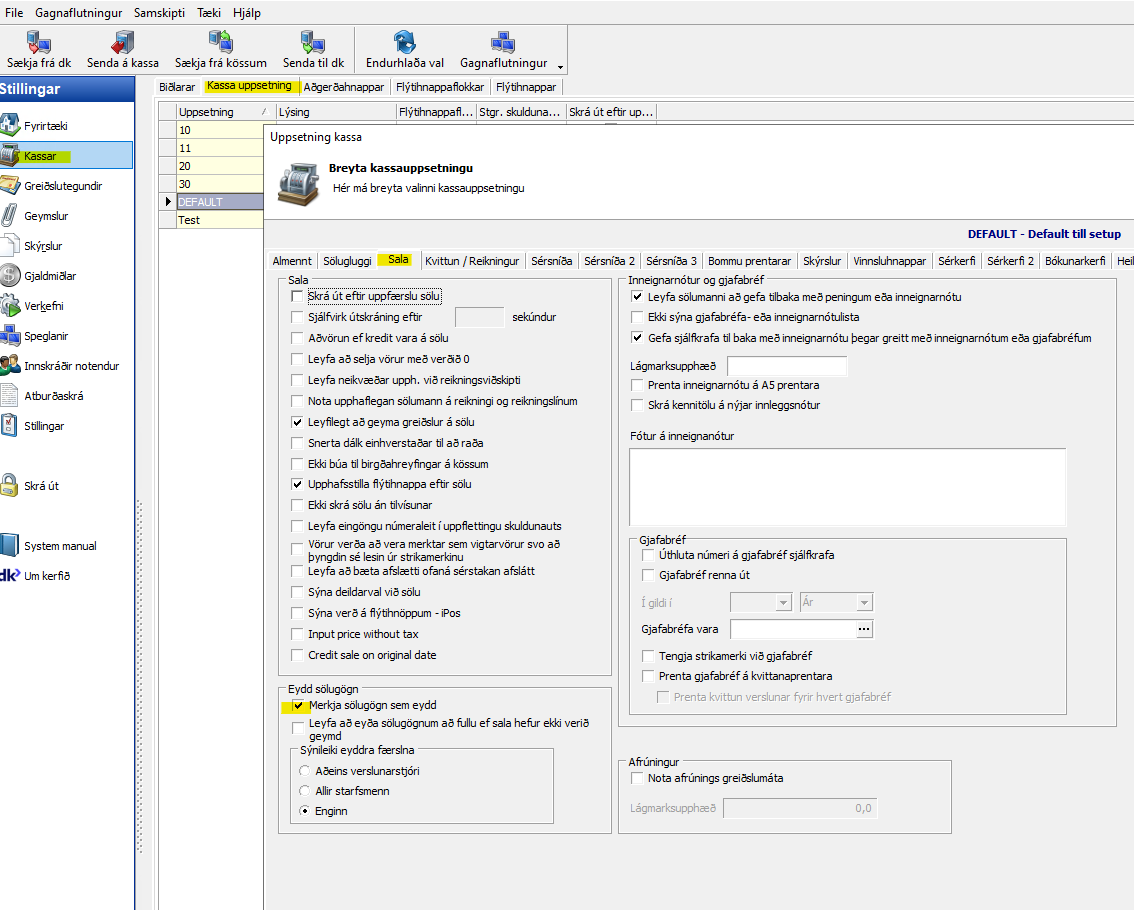The height and width of the screenshot is (910, 1134).
Task: Open Greiðslutegundir in the sidebar
Action: click(63, 186)
